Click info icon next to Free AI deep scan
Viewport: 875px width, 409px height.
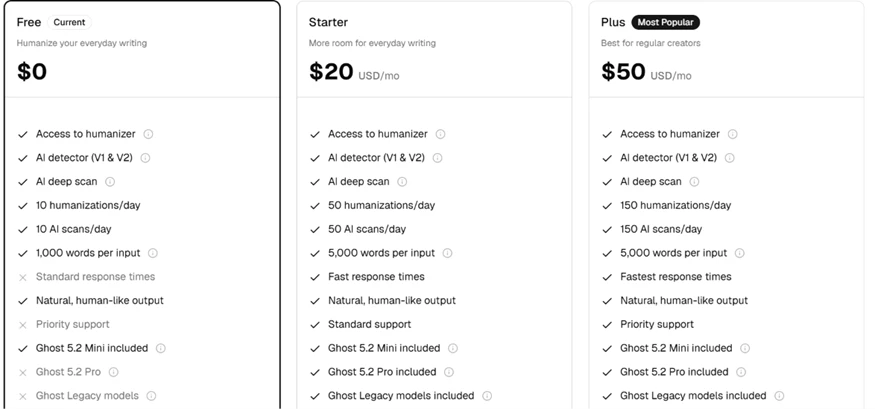coord(110,181)
